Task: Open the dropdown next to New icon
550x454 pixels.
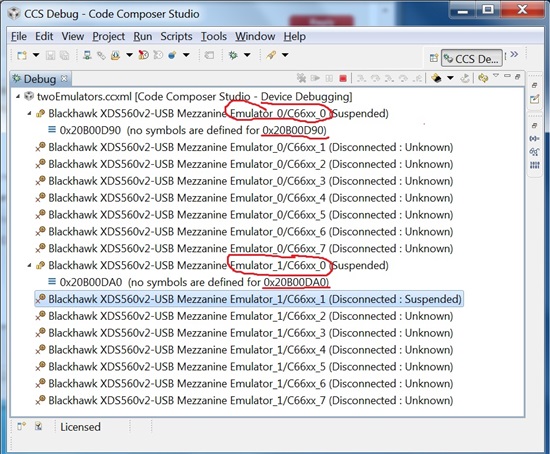Action: [36, 55]
